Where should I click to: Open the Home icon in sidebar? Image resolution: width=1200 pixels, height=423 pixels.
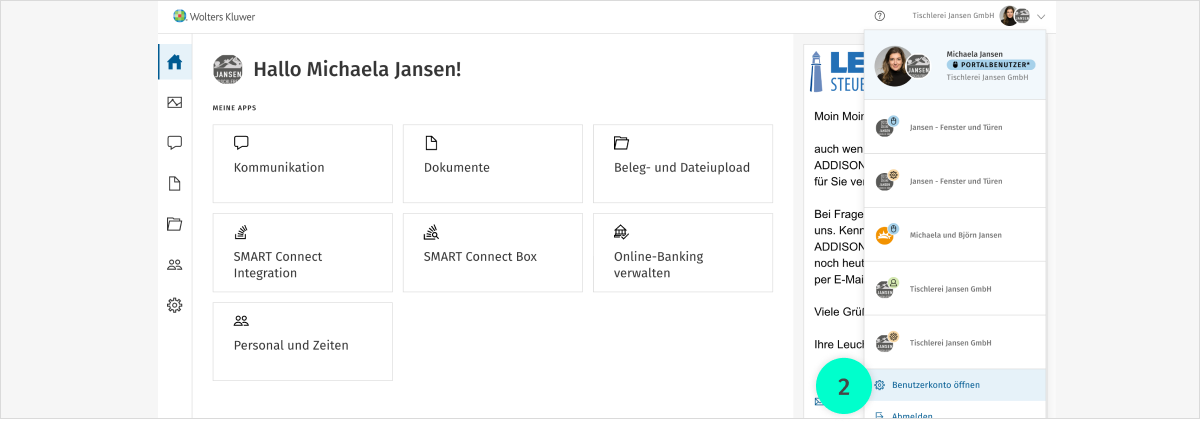[174, 62]
